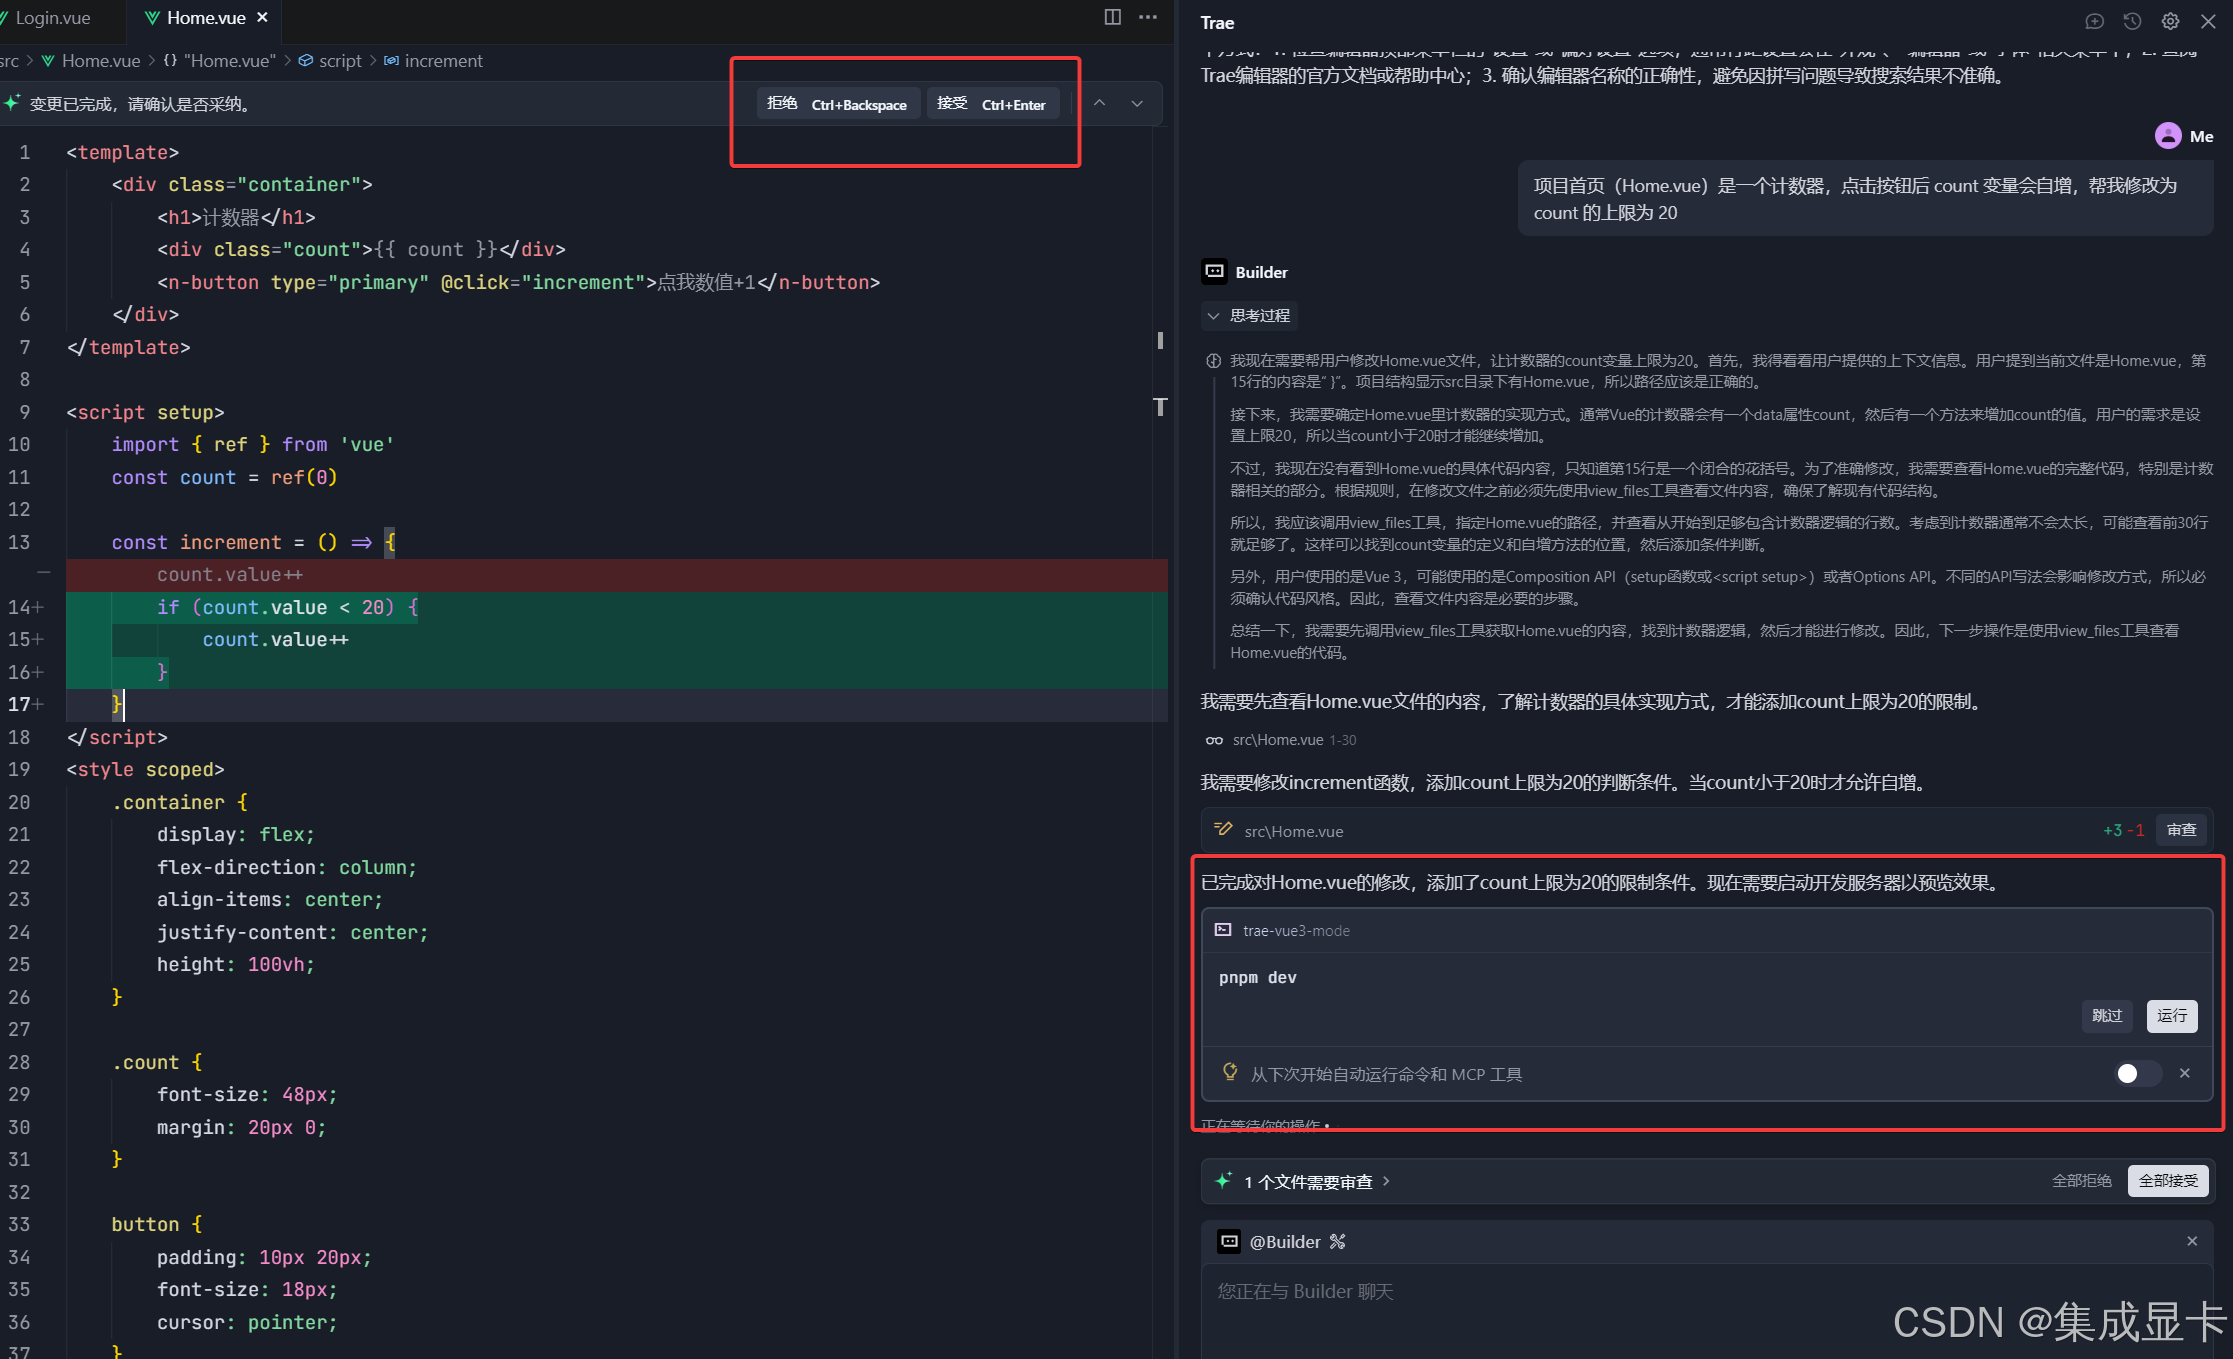Open chat history in Trae panel
2233x1359 pixels.
point(2132,22)
